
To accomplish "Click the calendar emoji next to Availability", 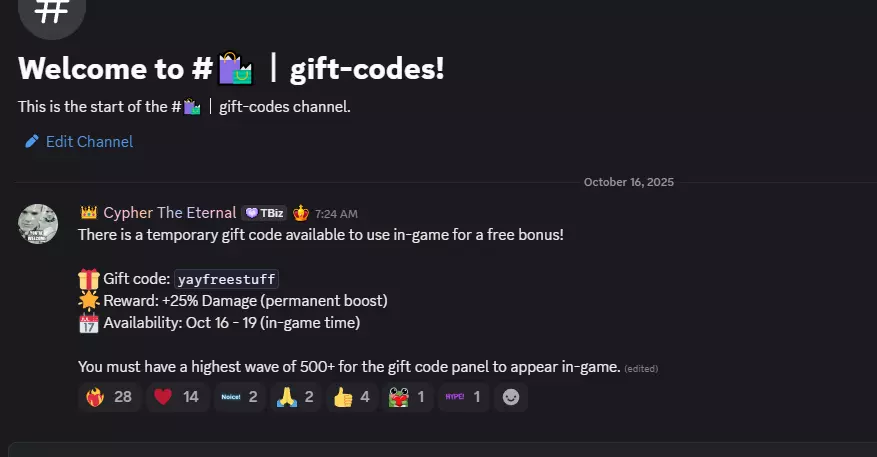I will pos(88,323).
